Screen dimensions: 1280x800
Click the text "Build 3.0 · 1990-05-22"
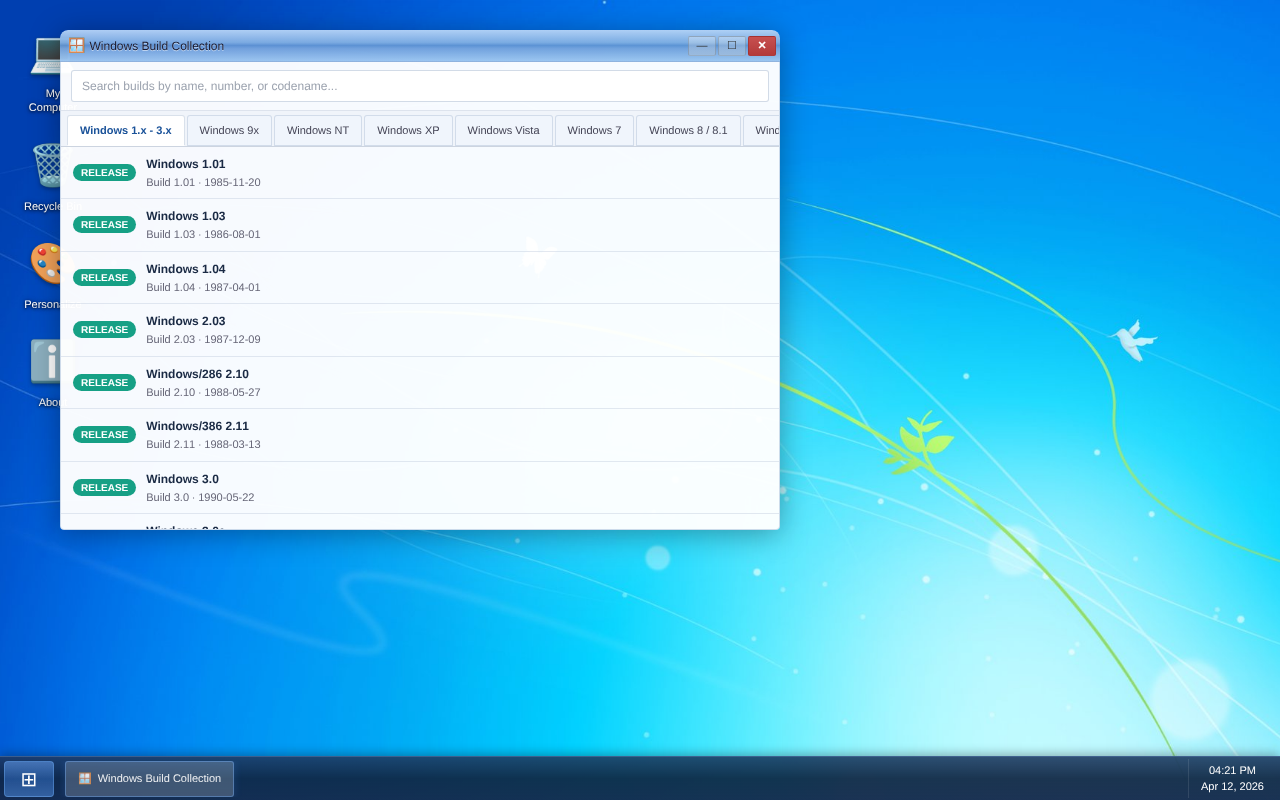tap(200, 497)
